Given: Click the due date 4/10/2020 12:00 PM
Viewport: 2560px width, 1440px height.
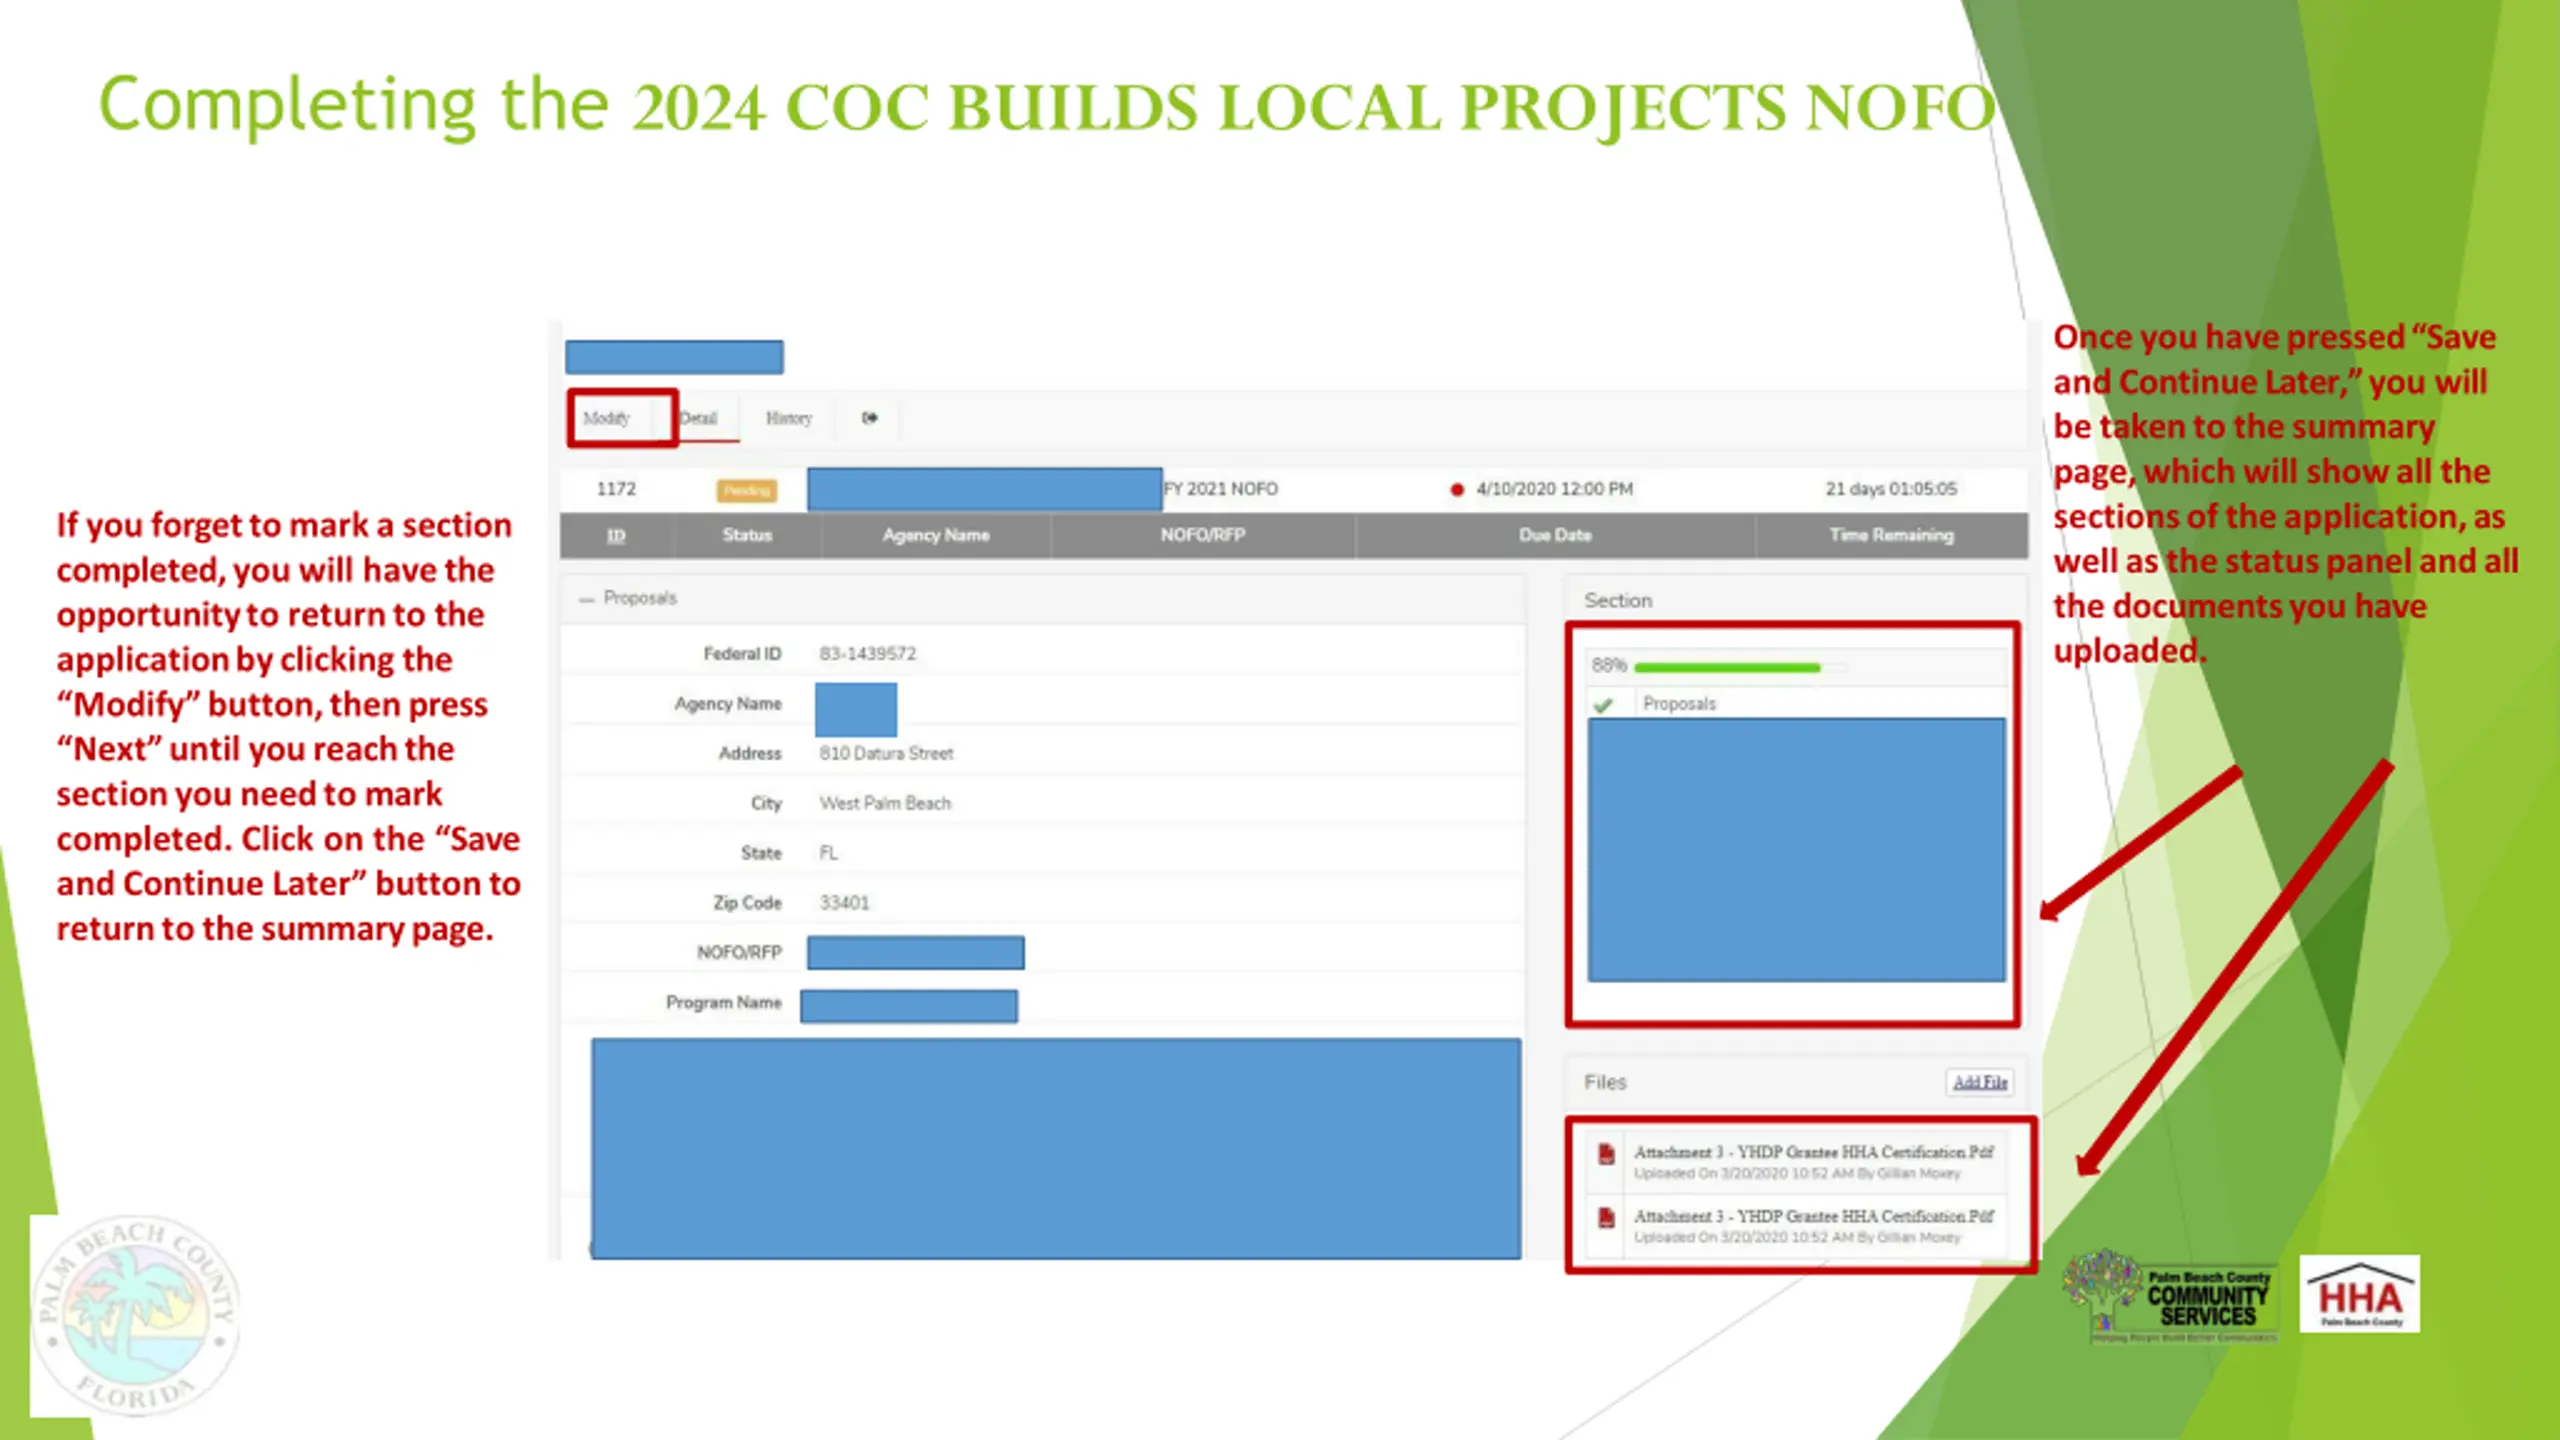Looking at the screenshot, I should point(1555,489).
